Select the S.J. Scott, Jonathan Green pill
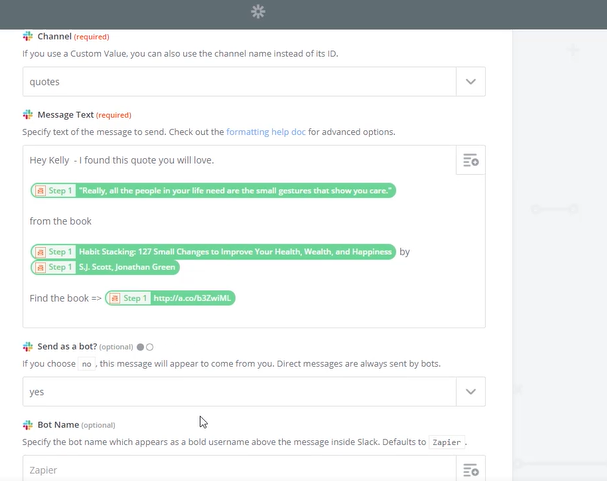This screenshot has height=481, width=607. point(105,267)
